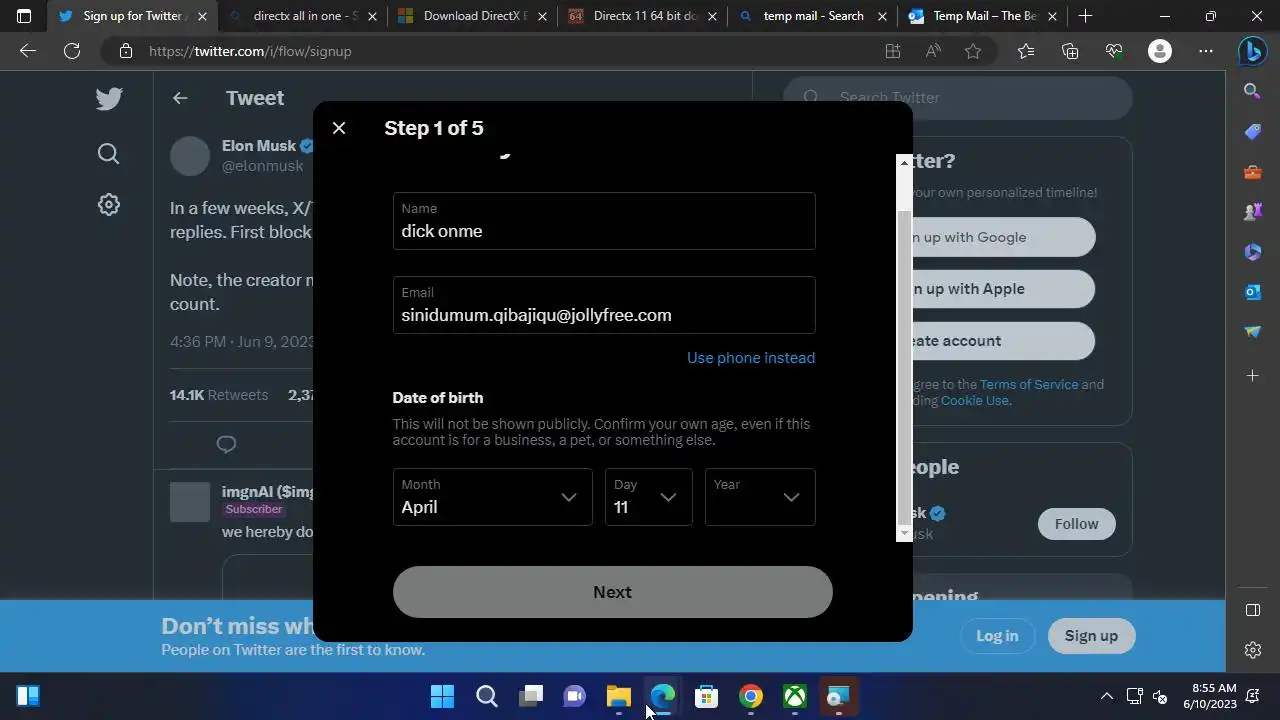Click in the Search Twitter box
The image size is (1280, 720).
tap(958, 98)
